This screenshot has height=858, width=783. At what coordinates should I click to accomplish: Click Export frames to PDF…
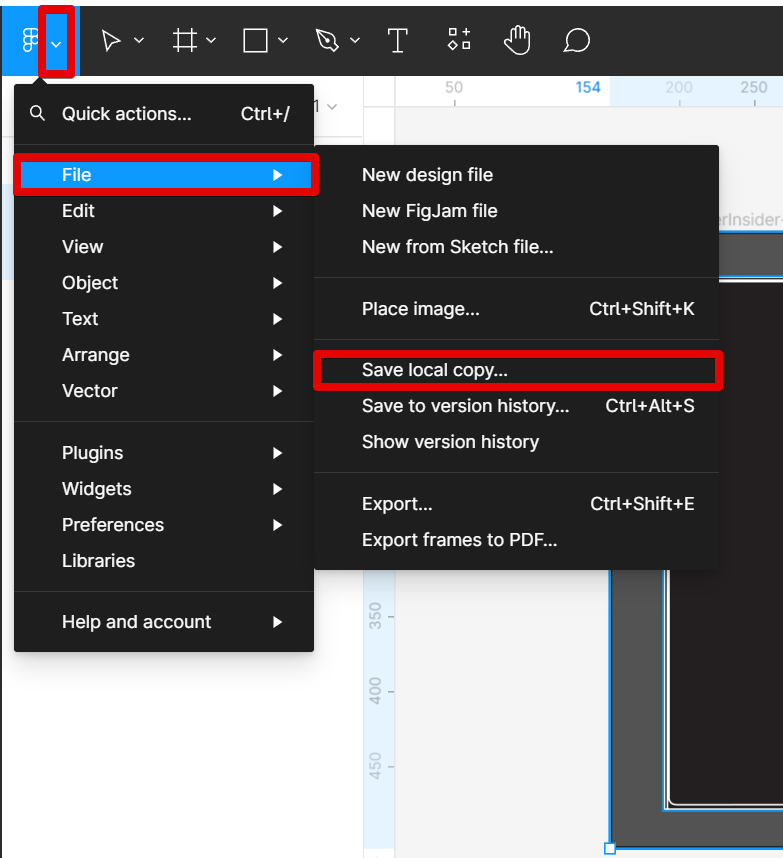tap(459, 540)
